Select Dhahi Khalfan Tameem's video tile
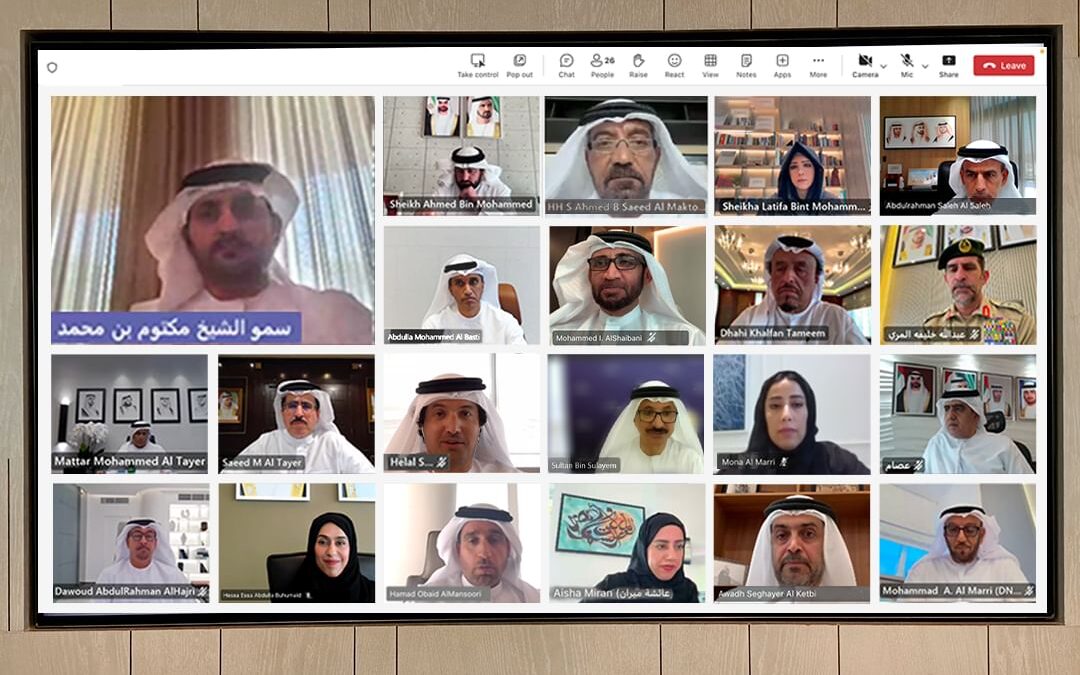The width and height of the screenshot is (1080, 675). click(791, 284)
